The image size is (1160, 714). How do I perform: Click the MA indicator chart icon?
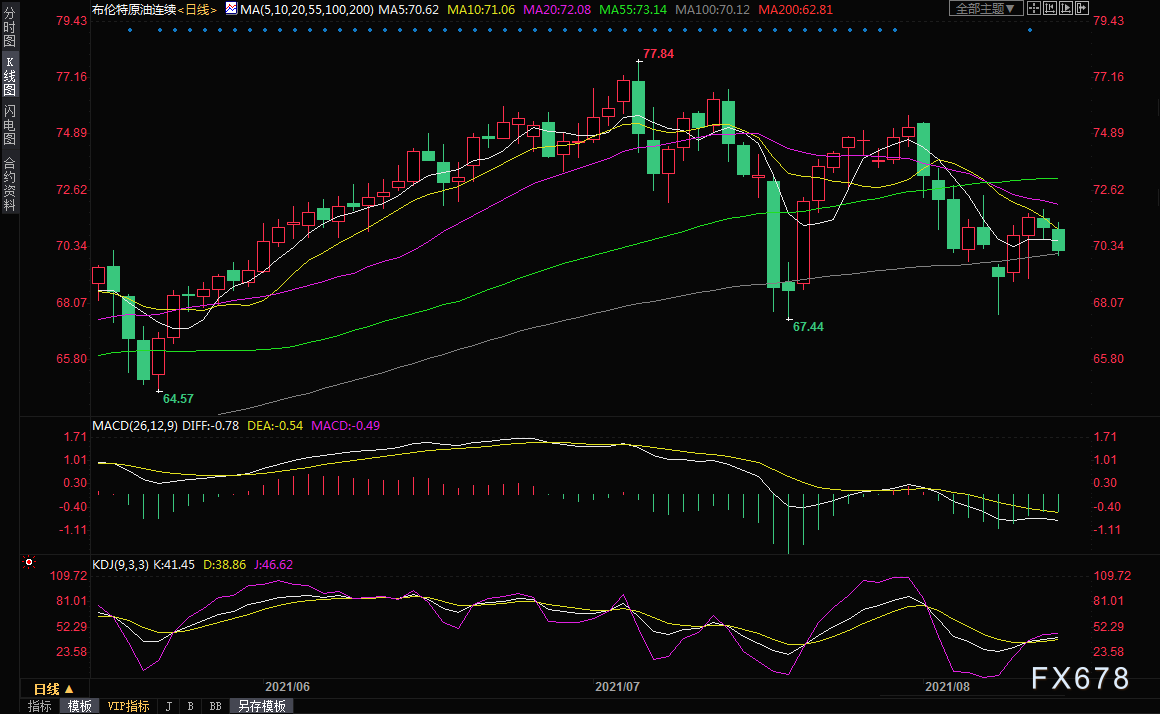click(x=232, y=9)
